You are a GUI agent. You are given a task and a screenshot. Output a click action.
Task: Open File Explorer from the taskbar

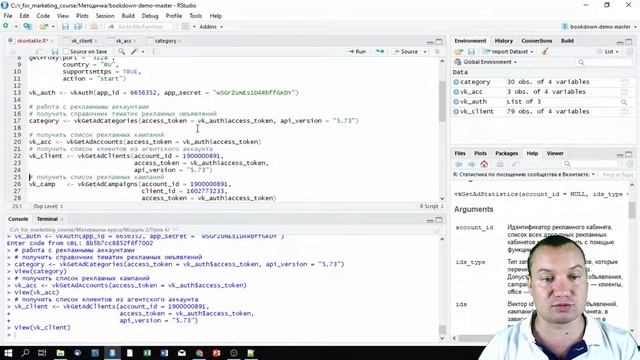60,353
